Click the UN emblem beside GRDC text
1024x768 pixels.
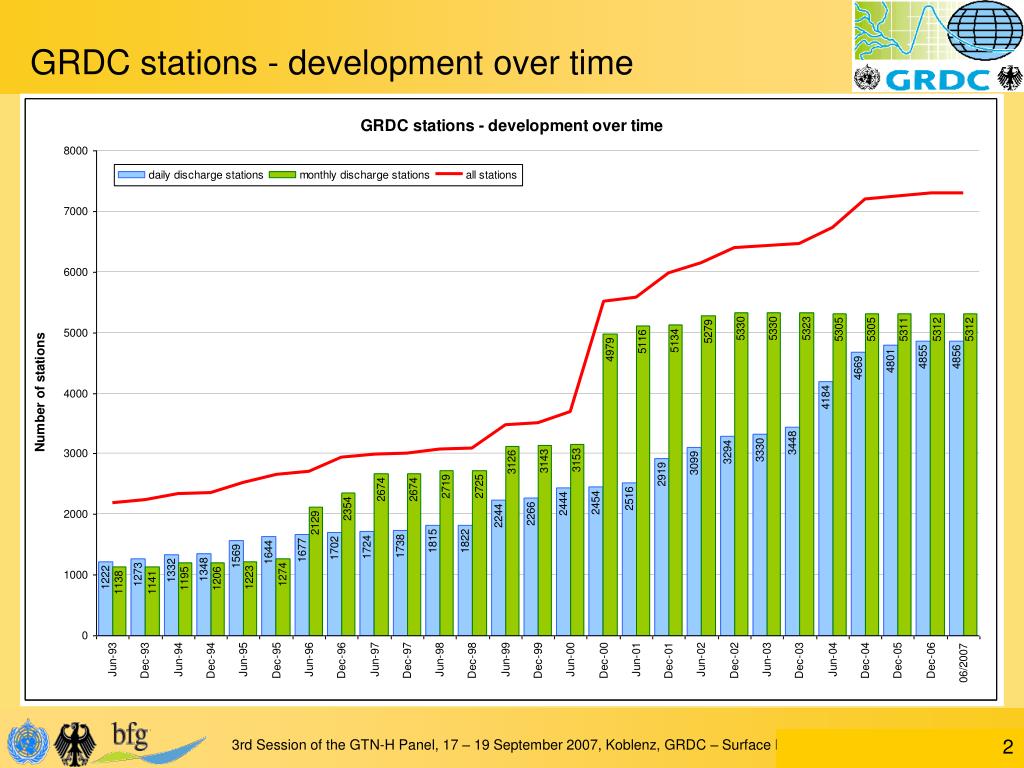coord(866,78)
